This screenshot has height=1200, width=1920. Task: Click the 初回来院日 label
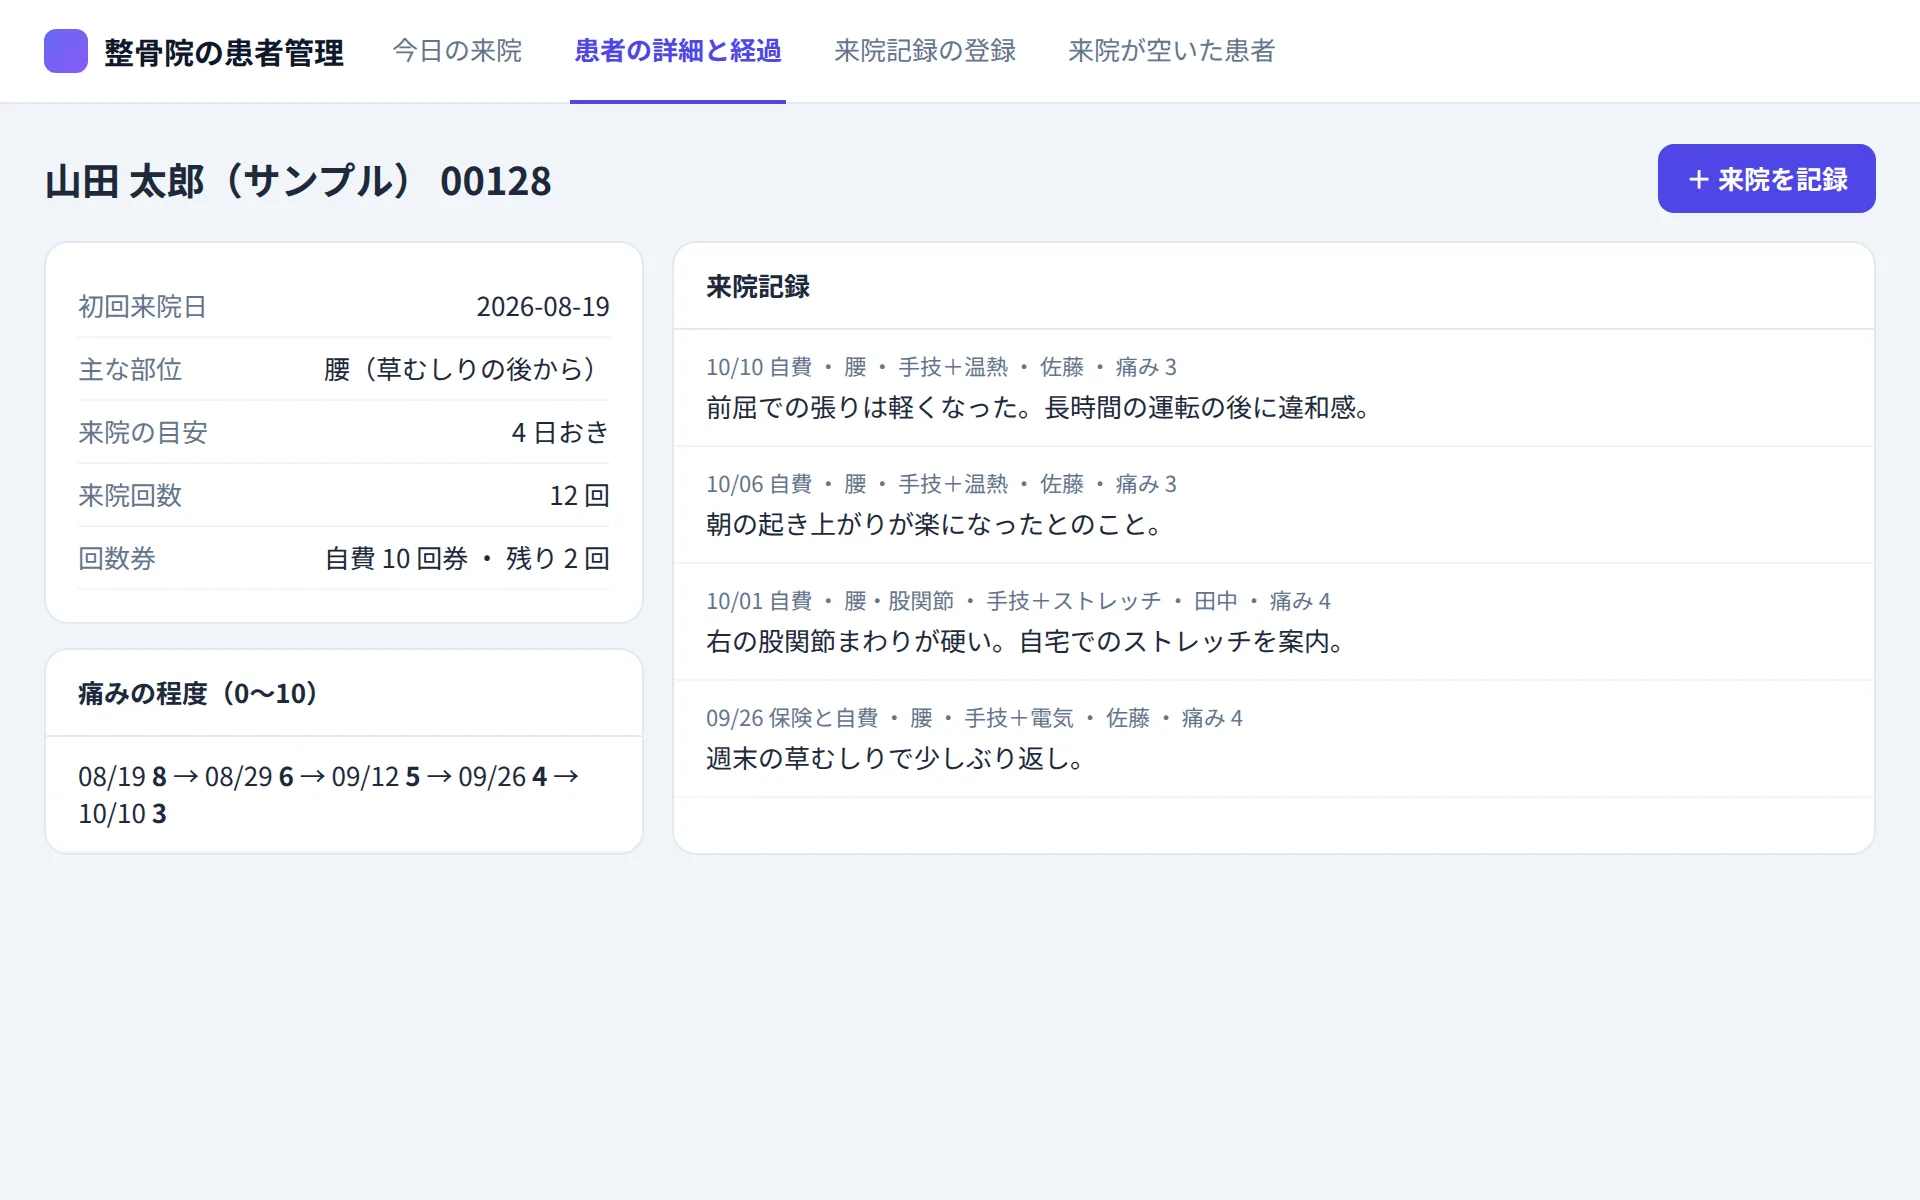point(143,307)
